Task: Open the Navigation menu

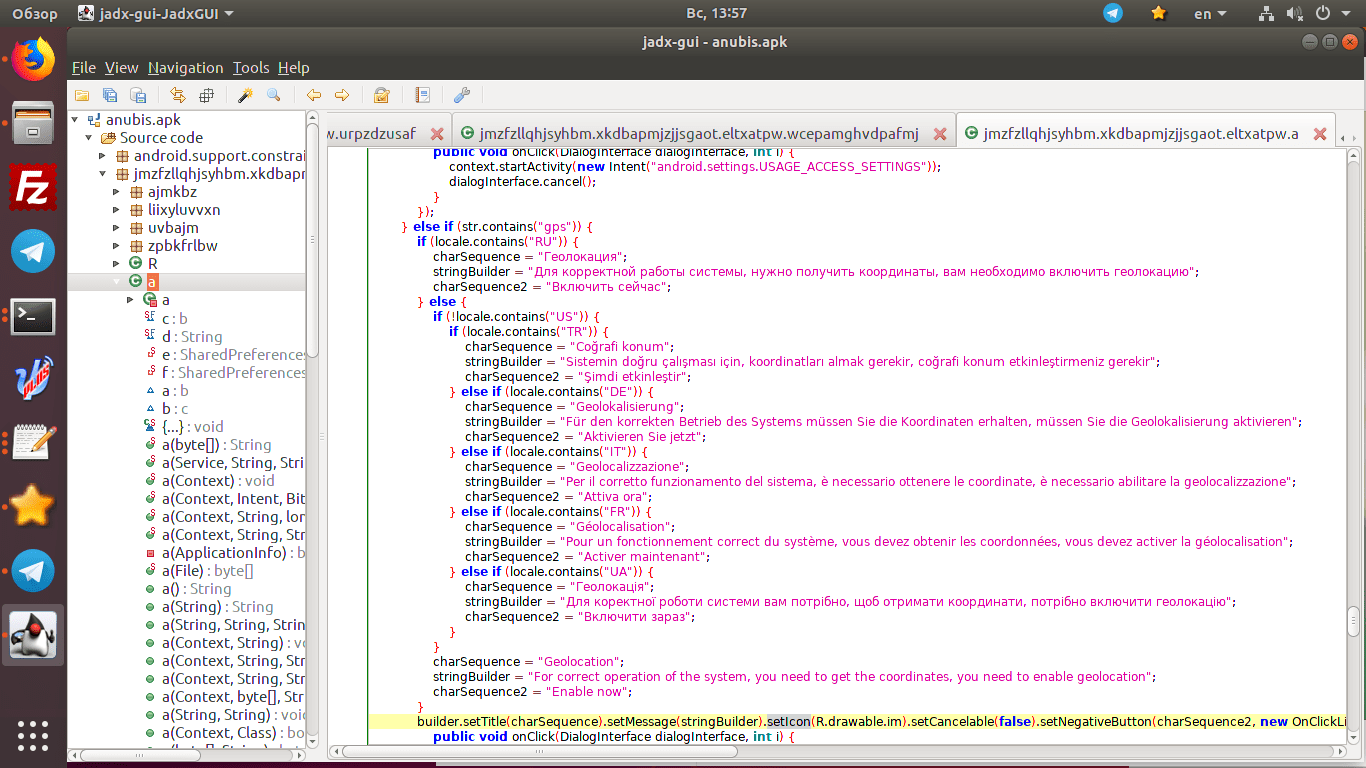Action: coord(185,68)
